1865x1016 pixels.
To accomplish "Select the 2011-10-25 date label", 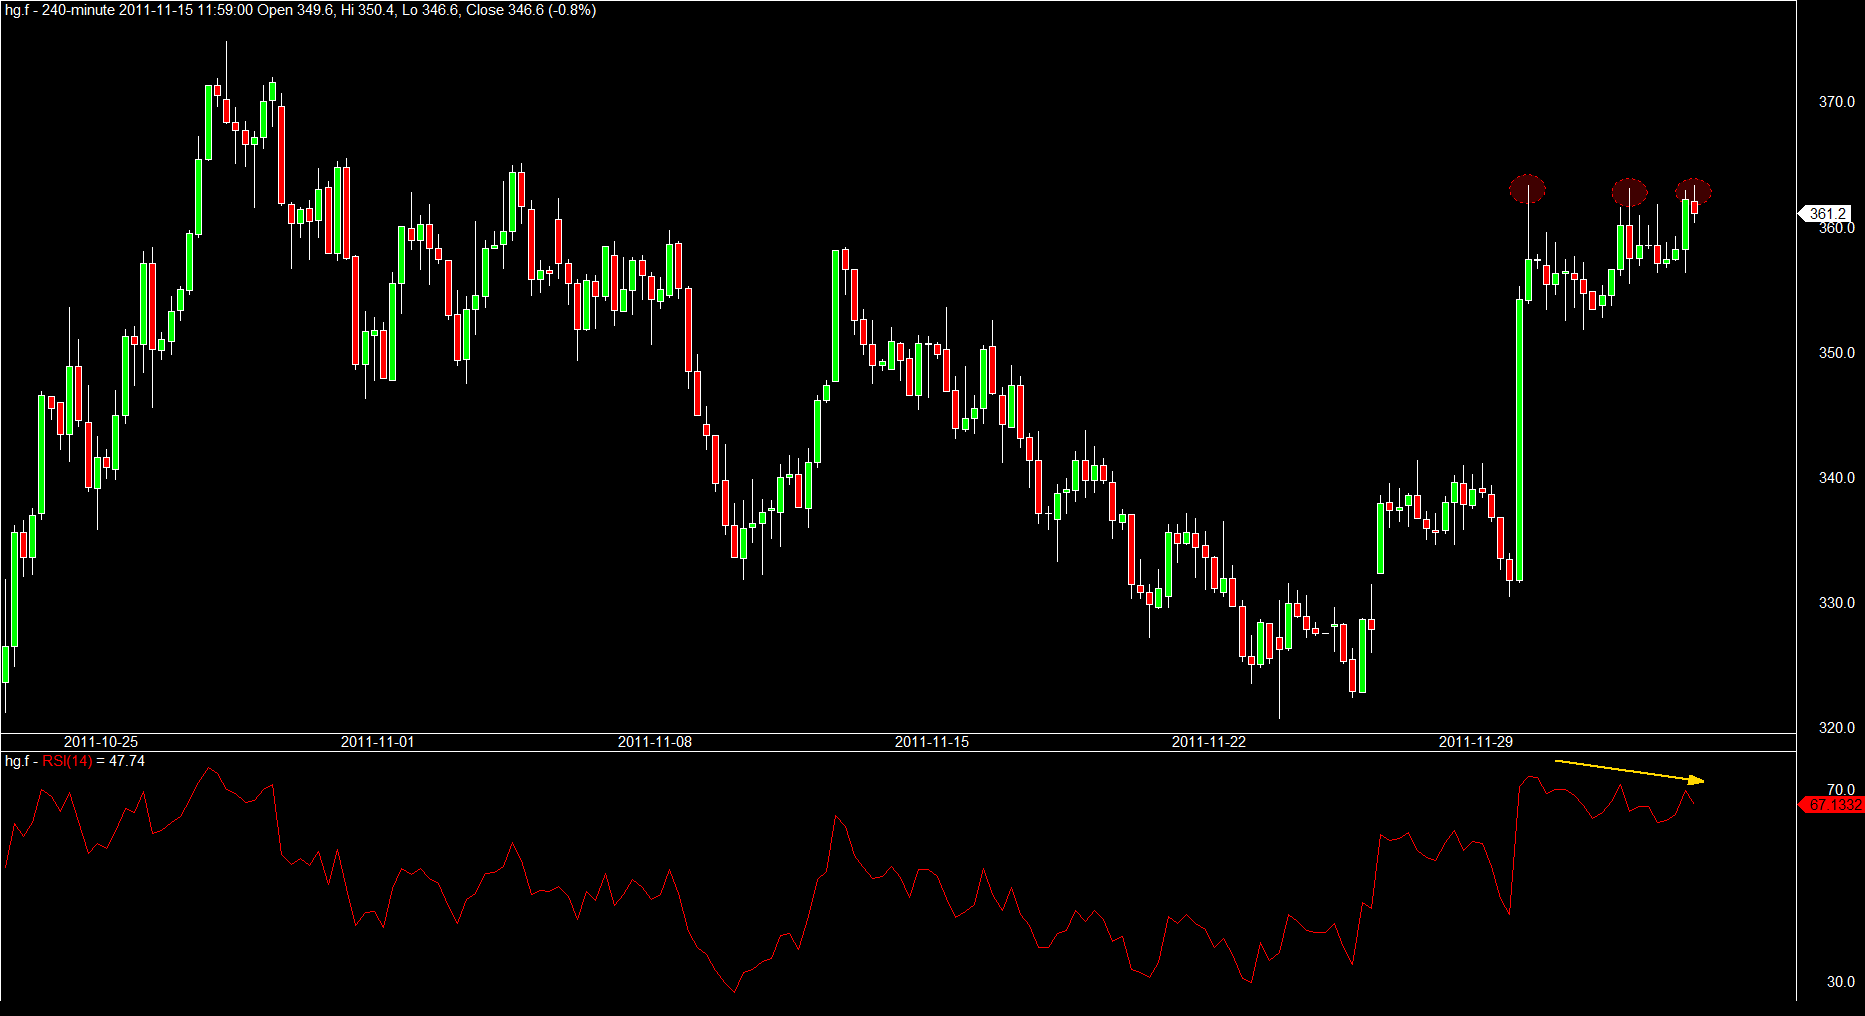I will click(x=101, y=742).
